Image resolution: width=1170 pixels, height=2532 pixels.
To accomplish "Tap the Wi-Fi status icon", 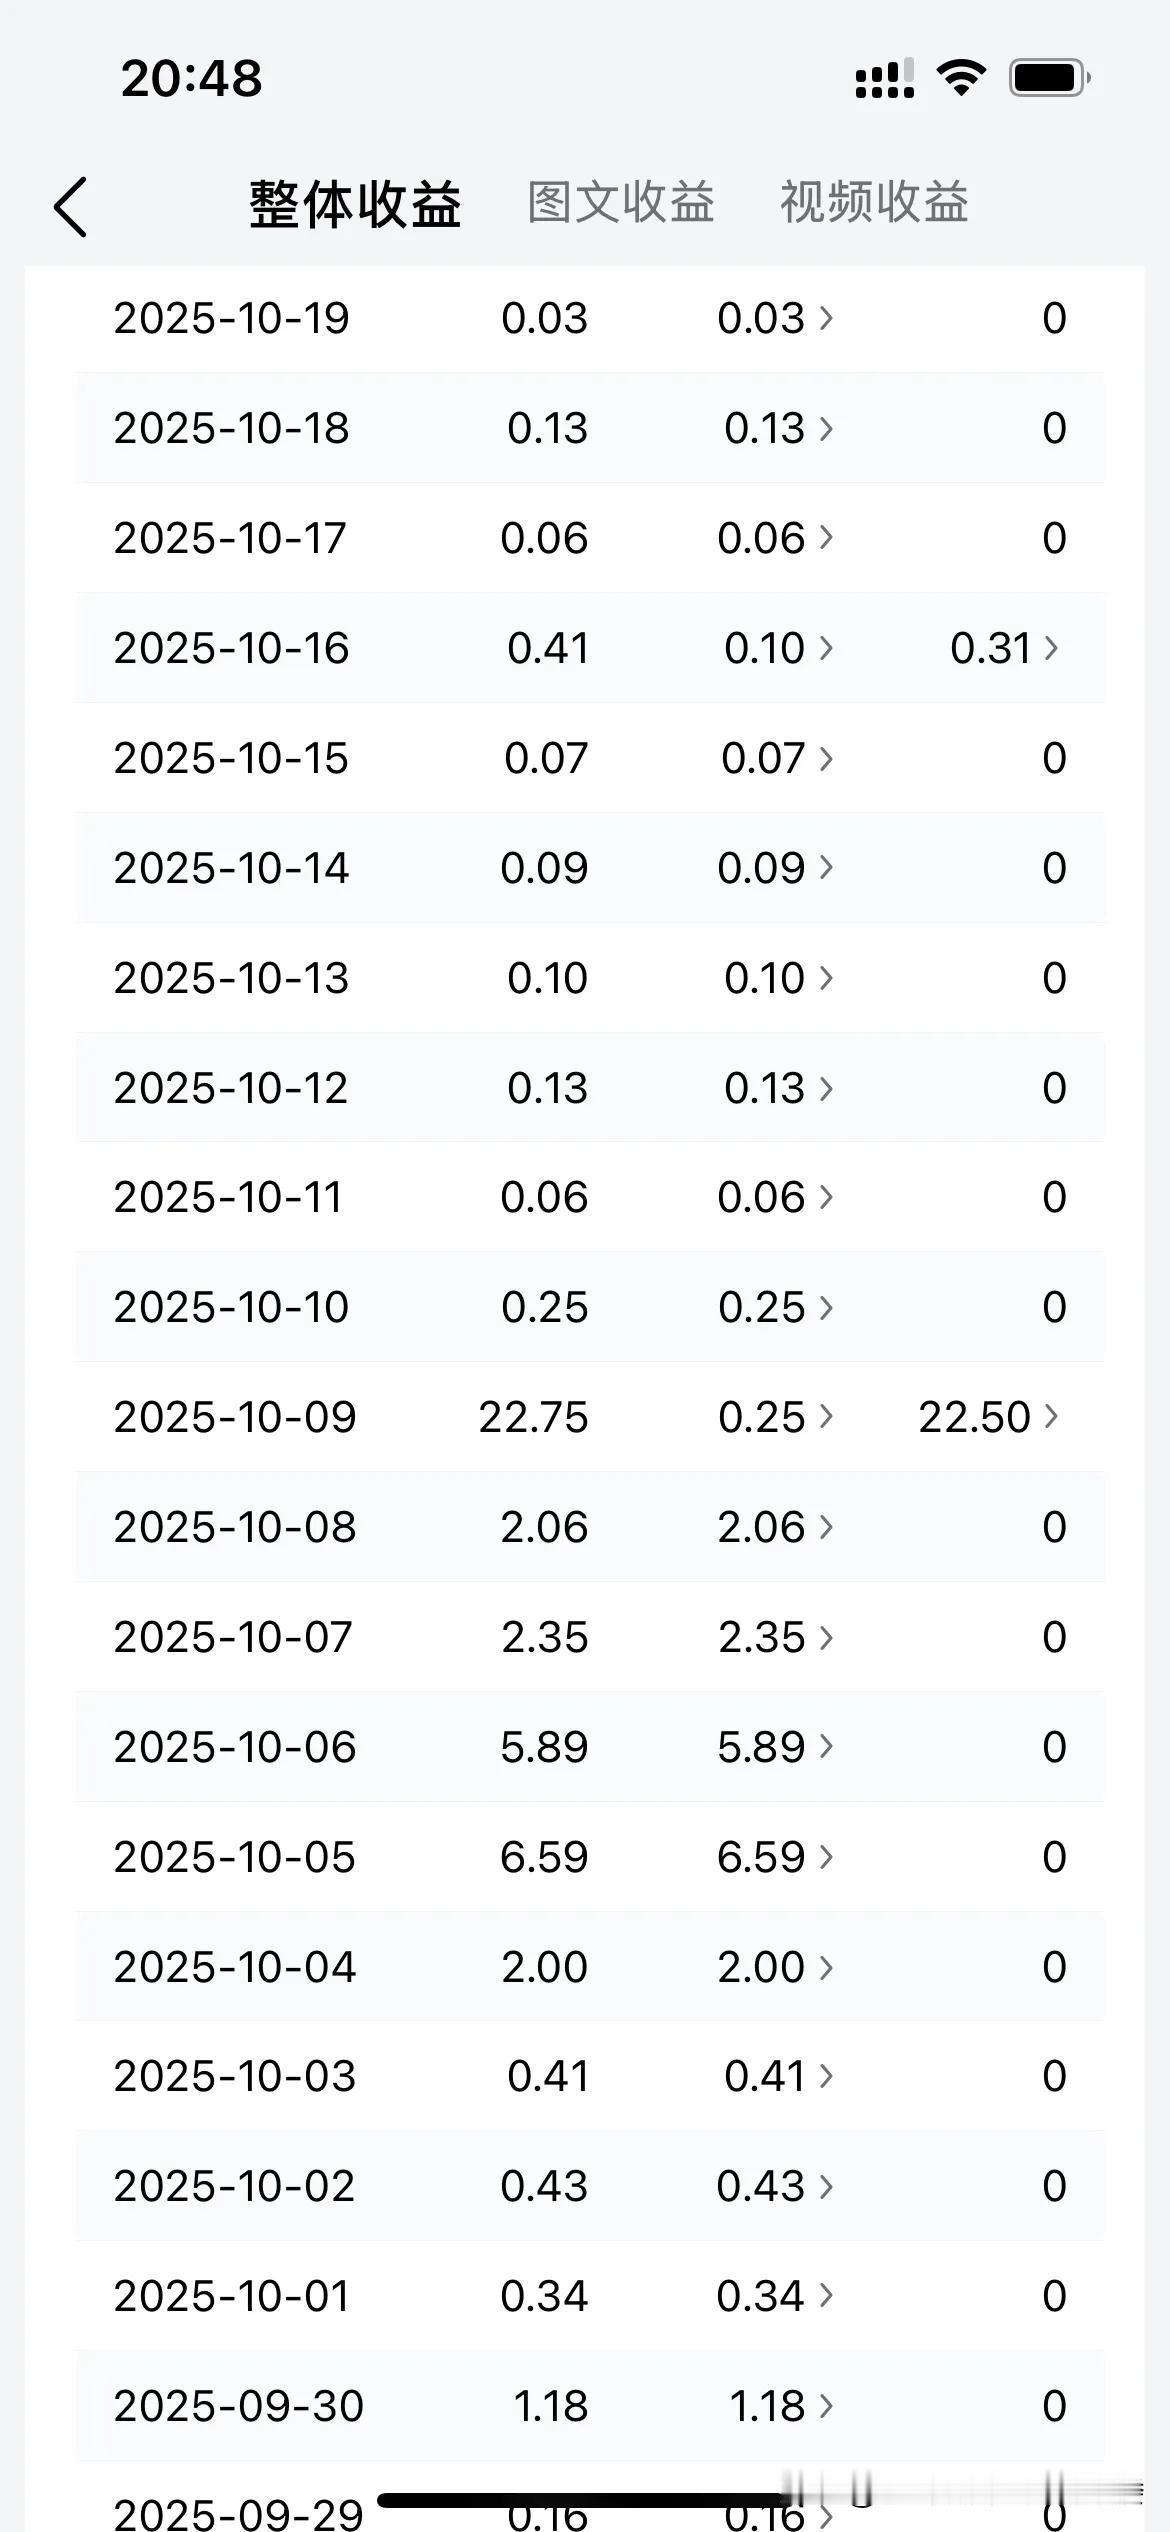I will (961, 77).
